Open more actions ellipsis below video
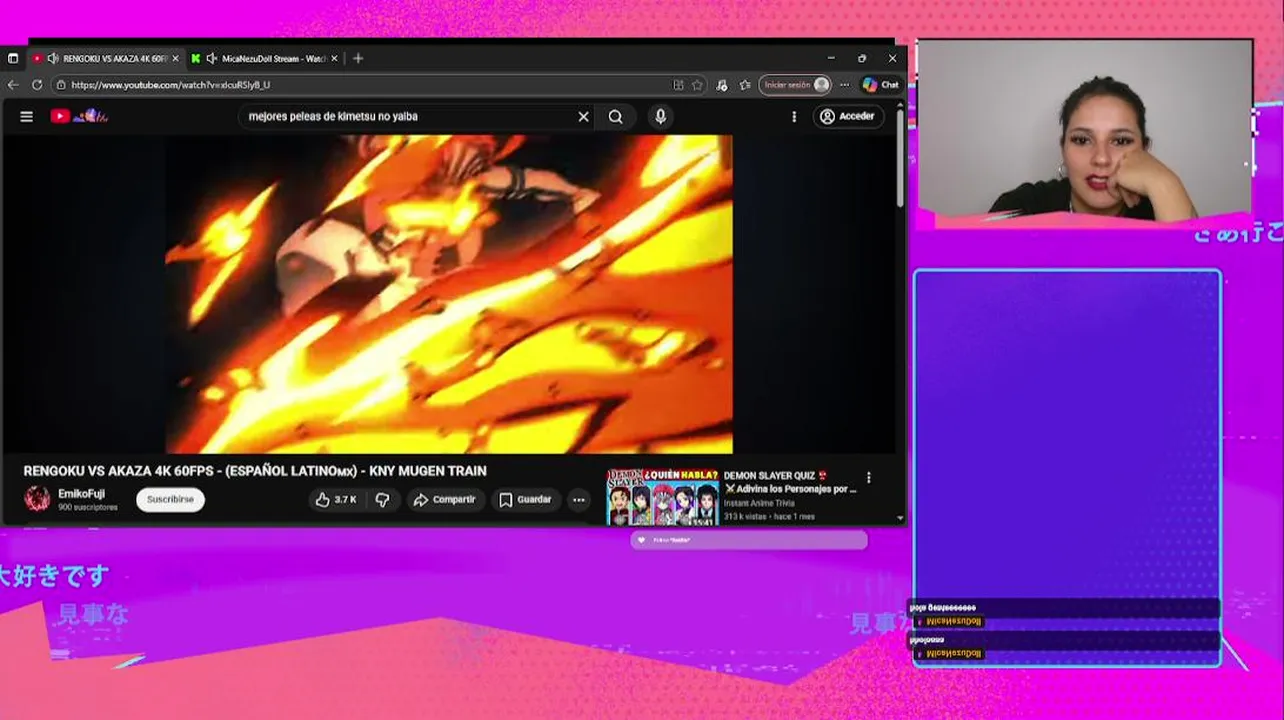Screen dimensions: 1284x720 [579, 499]
